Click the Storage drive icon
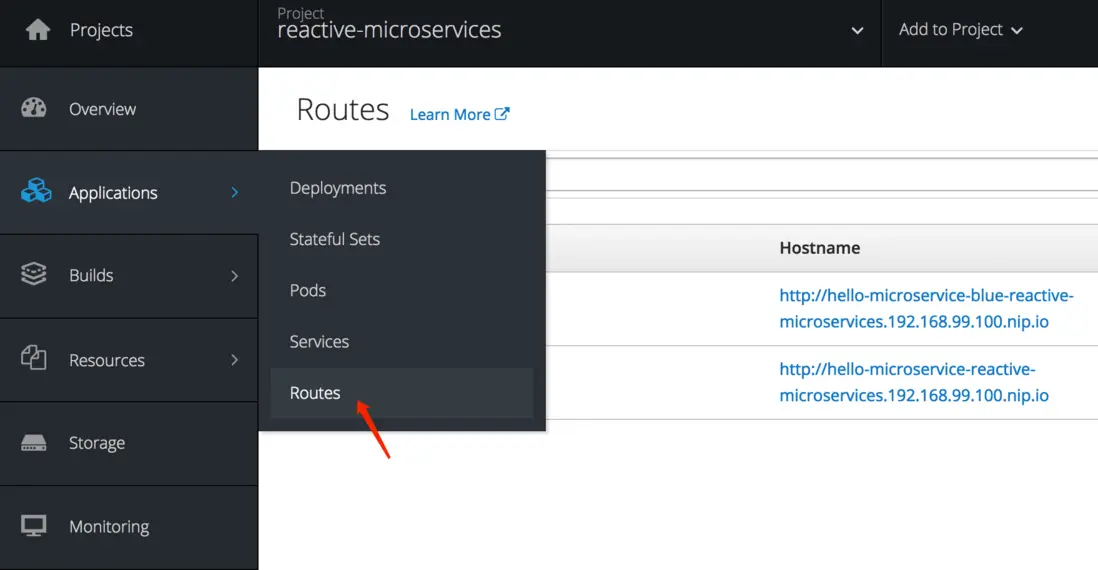 click(x=34, y=443)
